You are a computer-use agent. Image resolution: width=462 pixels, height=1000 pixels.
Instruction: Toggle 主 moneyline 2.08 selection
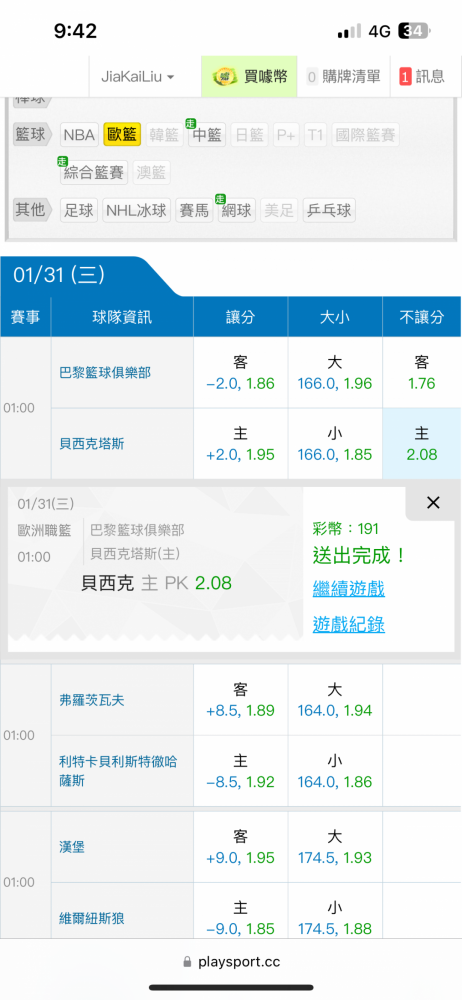pos(422,444)
